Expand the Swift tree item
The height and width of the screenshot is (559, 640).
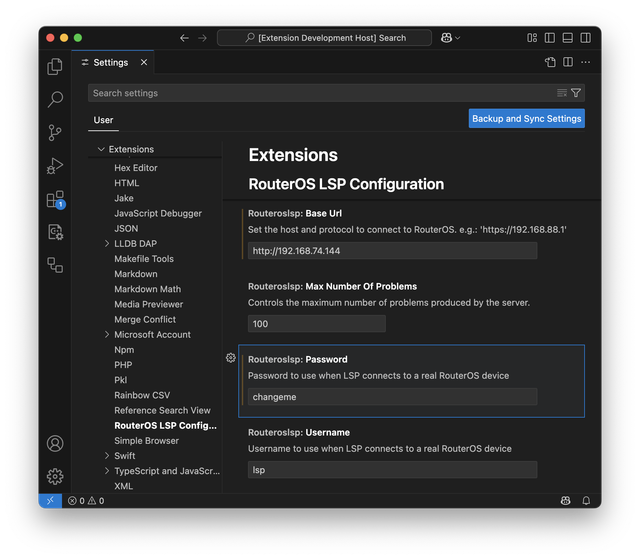click(x=107, y=456)
